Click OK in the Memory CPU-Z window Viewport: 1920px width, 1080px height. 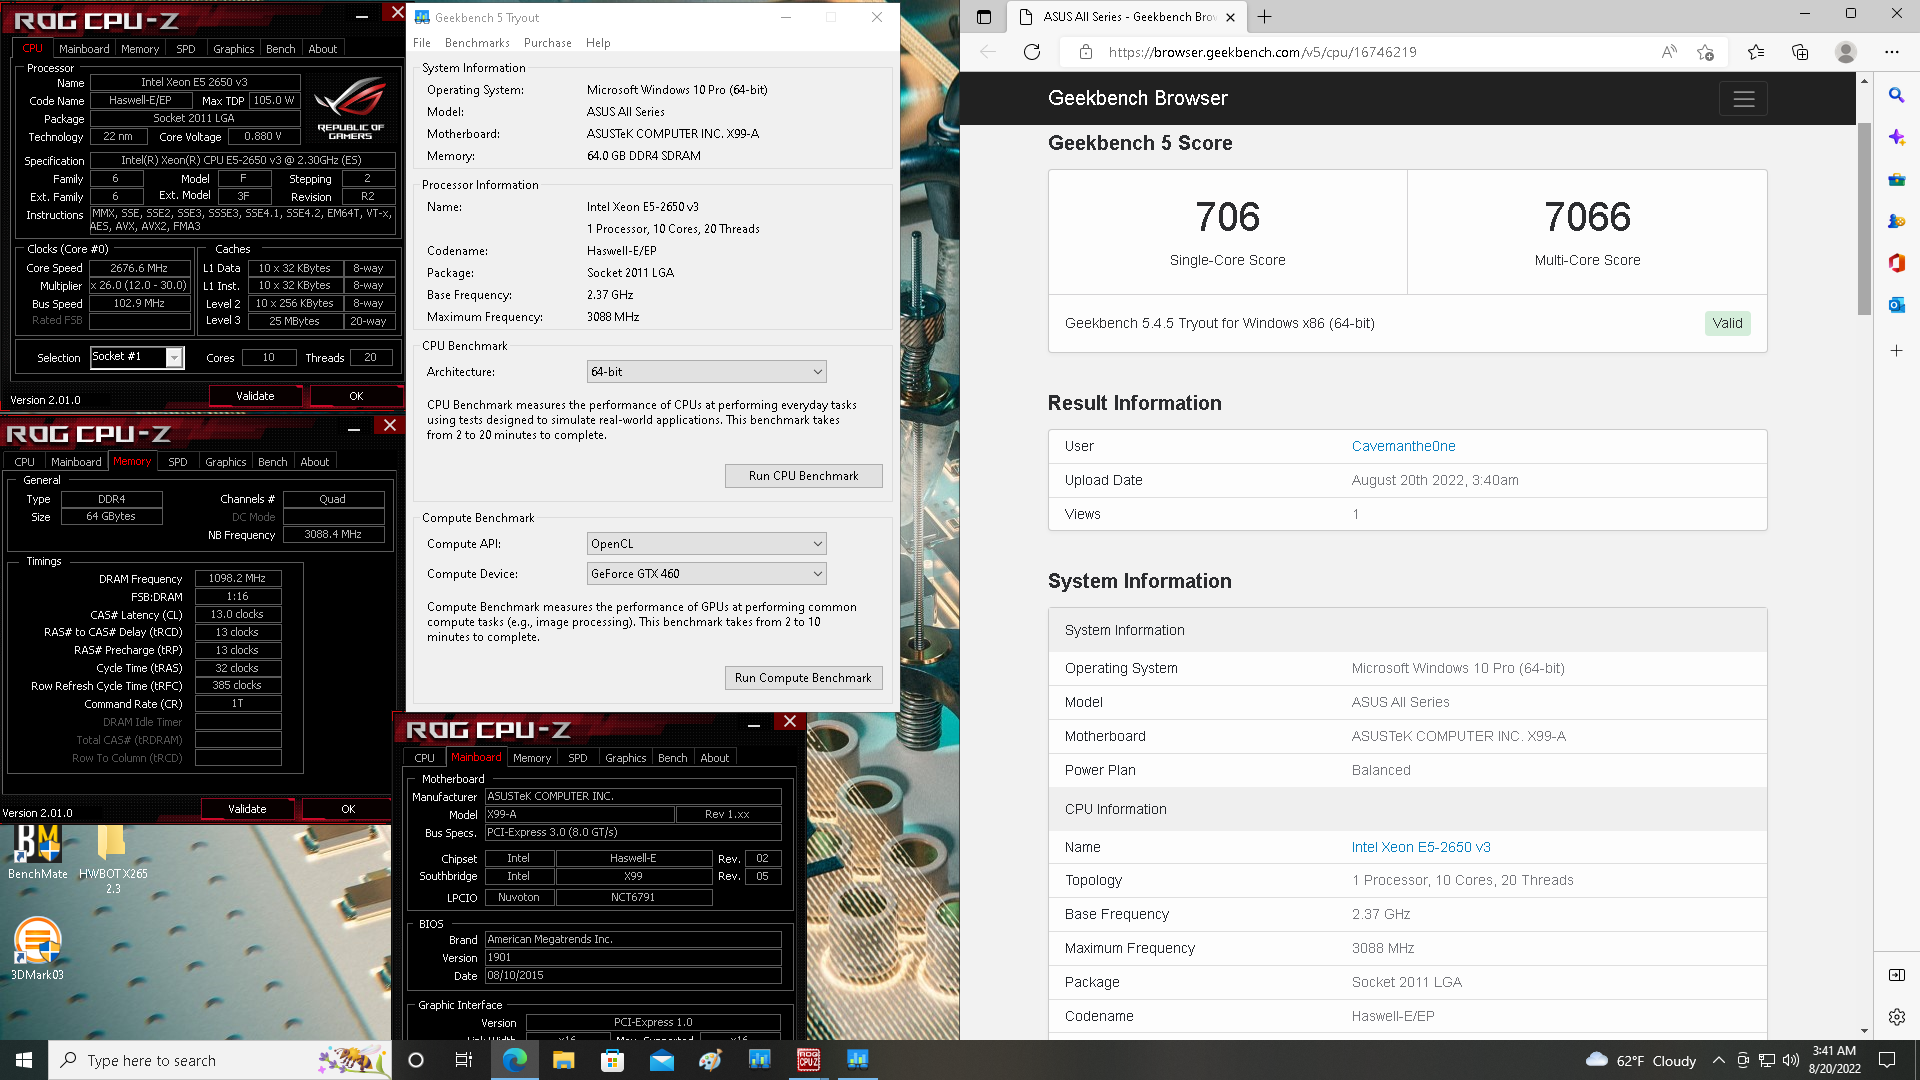click(x=348, y=809)
